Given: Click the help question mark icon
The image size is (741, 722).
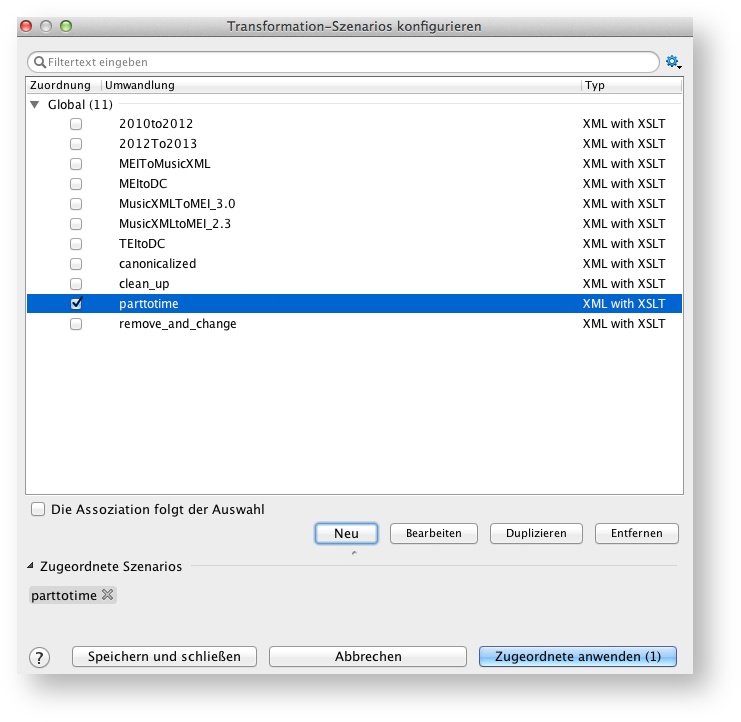Looking at the screenshot, I should (x=39, y=657).
